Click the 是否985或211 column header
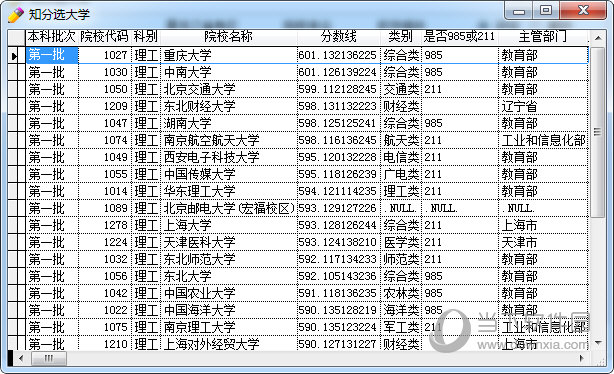 (460, 37)
